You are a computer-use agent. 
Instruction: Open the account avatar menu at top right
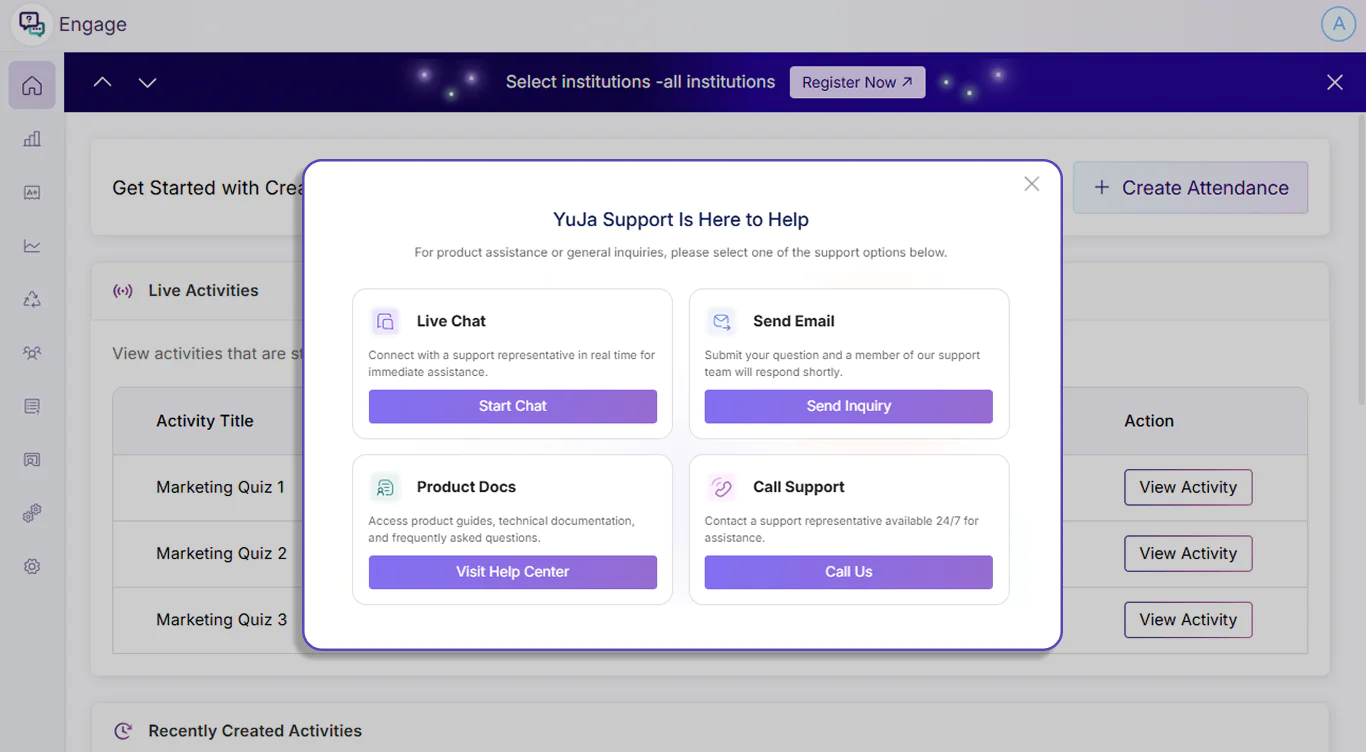[x=1338, y=23]
